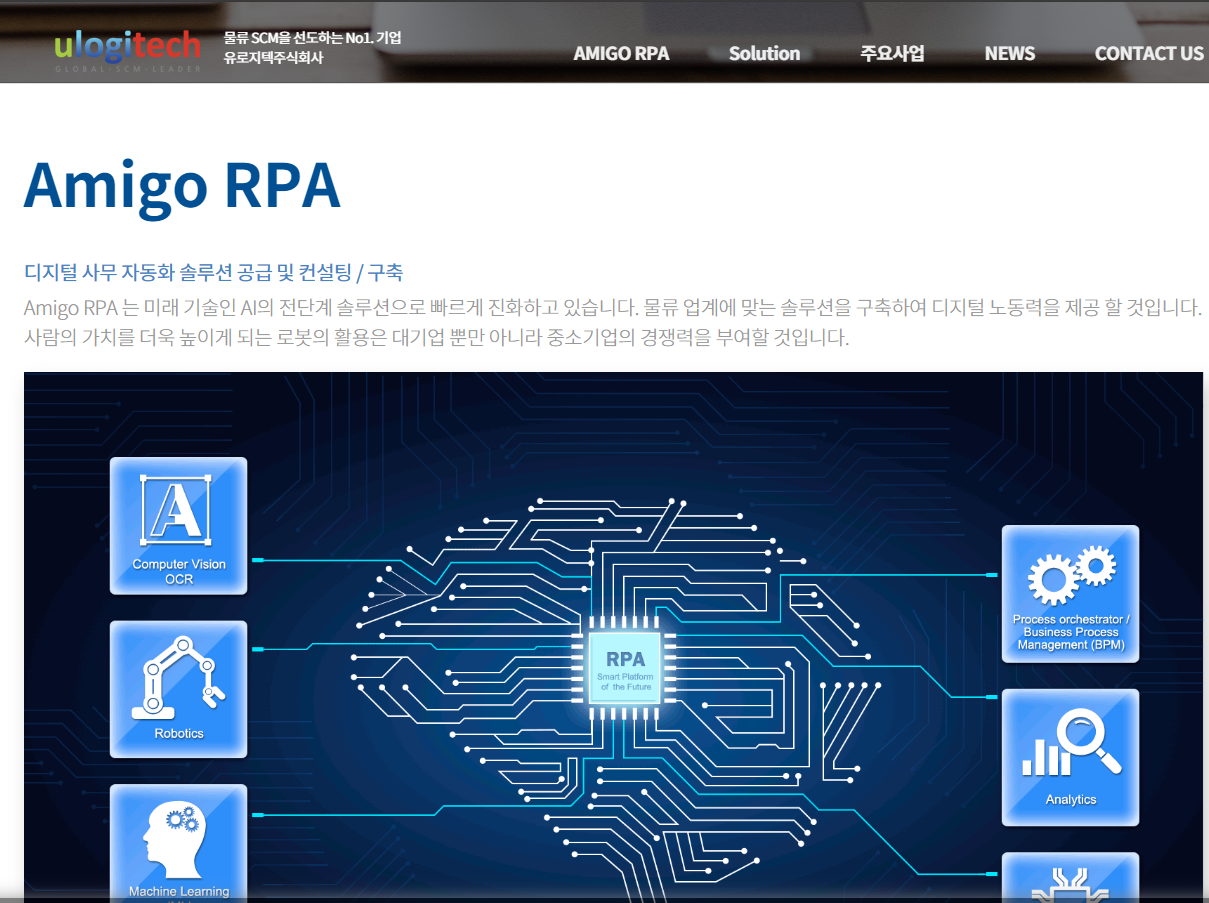
Task: Click the 디지털 사무 자동화 솔루션 subtitle
Action: point(213,272)
